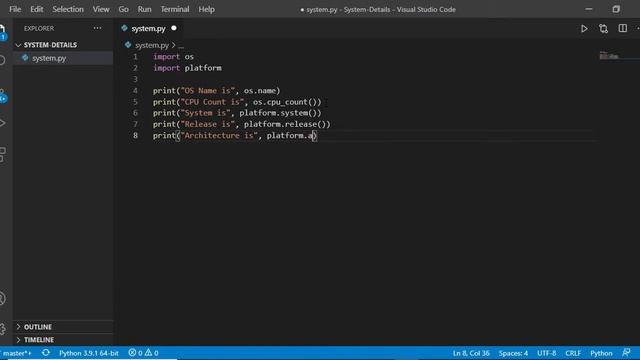Click the "Release is" print line

pos(242,124)
